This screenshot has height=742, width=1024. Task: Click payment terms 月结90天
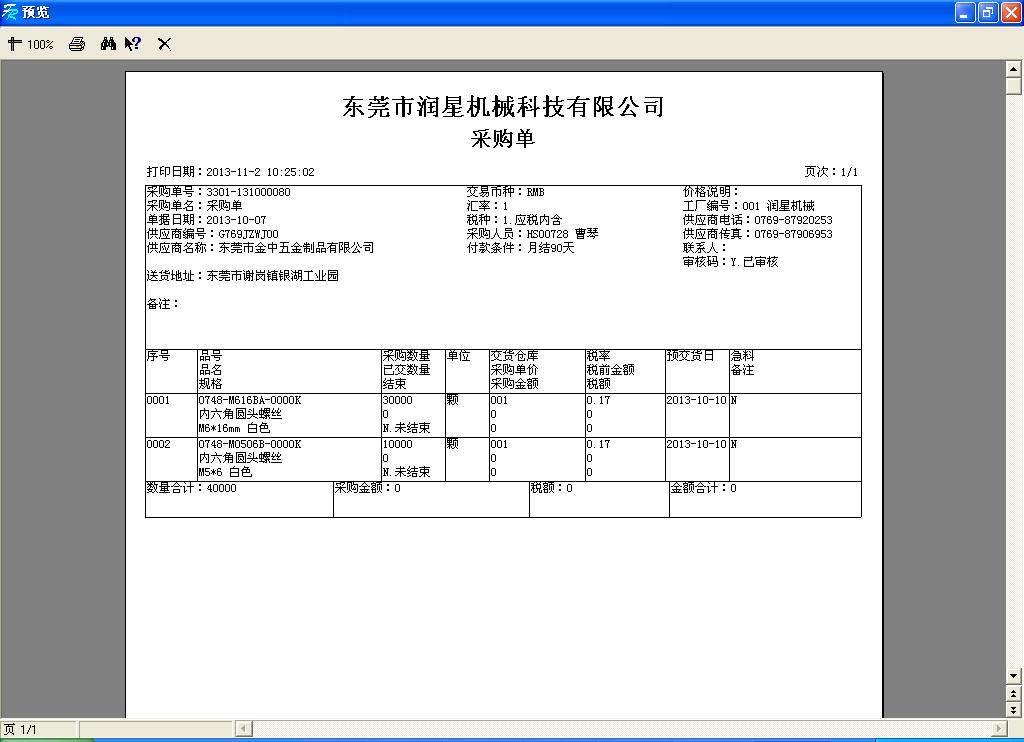click(x=551, y=248)
